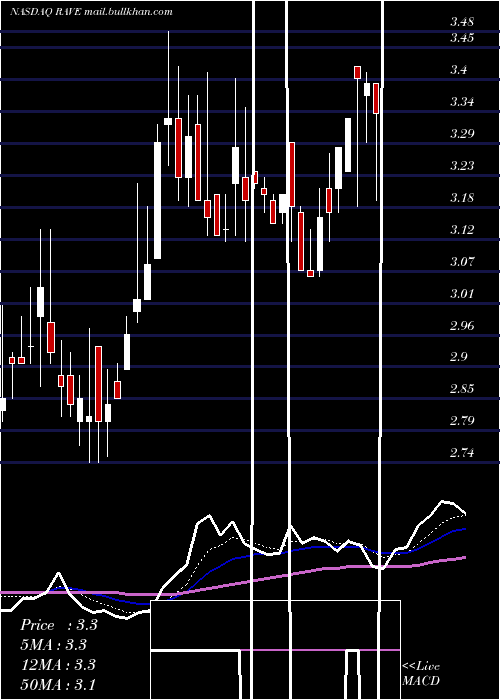Select the 2.85 price axis label
This screenshot has width=500, height=700.
(x=462, y=389)
